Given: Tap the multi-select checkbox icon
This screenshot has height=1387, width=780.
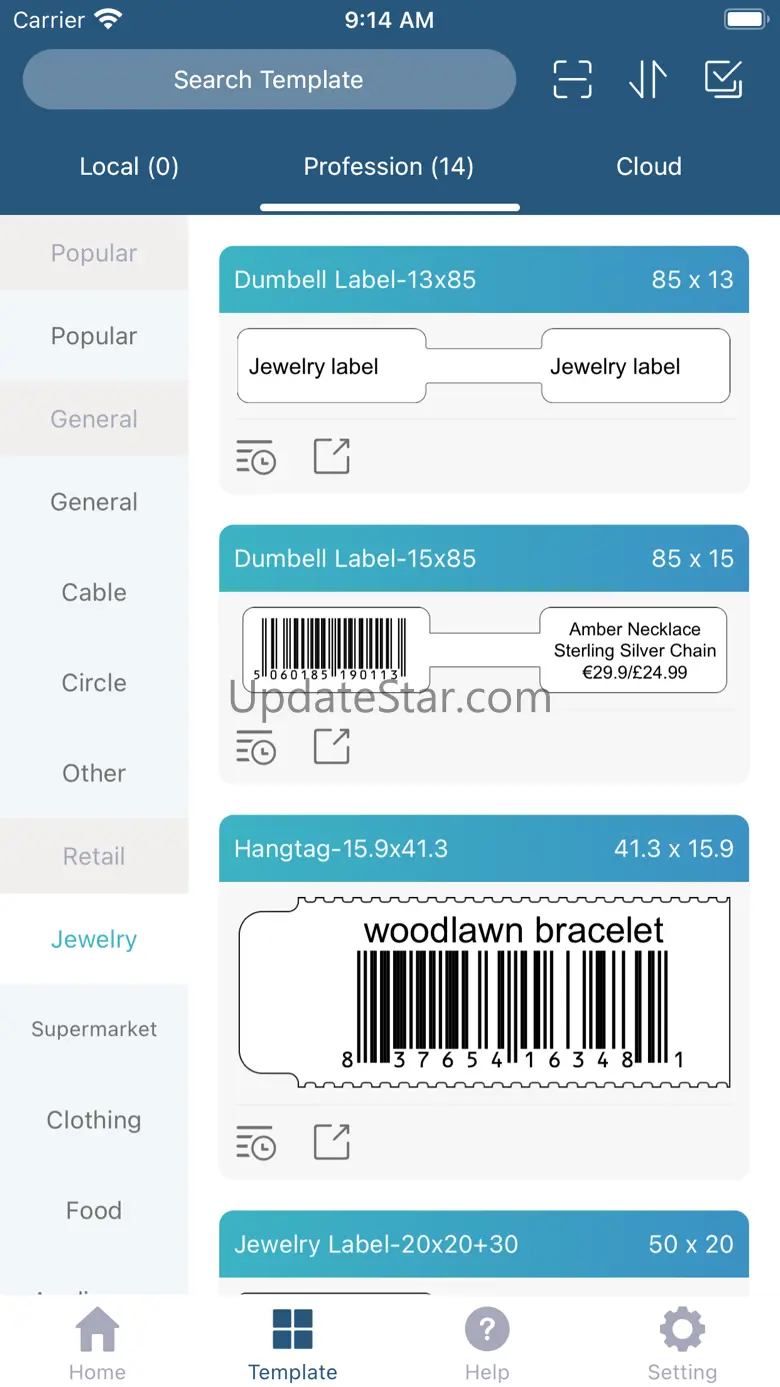Looking at the screenshot, I should point(723,80).
